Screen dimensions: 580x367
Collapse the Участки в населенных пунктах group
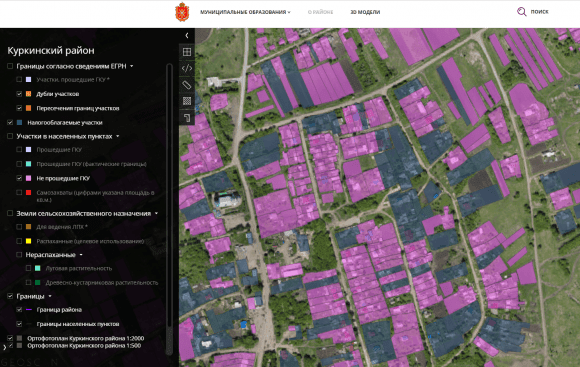coord(118,137)
